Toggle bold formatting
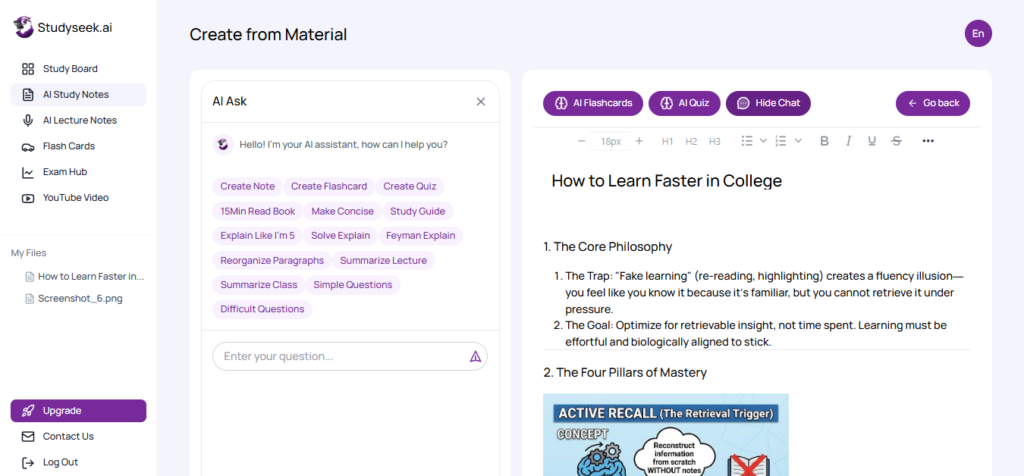This screenshot has width=1024, height=476. pyautogui.click(x=824, y=141)
